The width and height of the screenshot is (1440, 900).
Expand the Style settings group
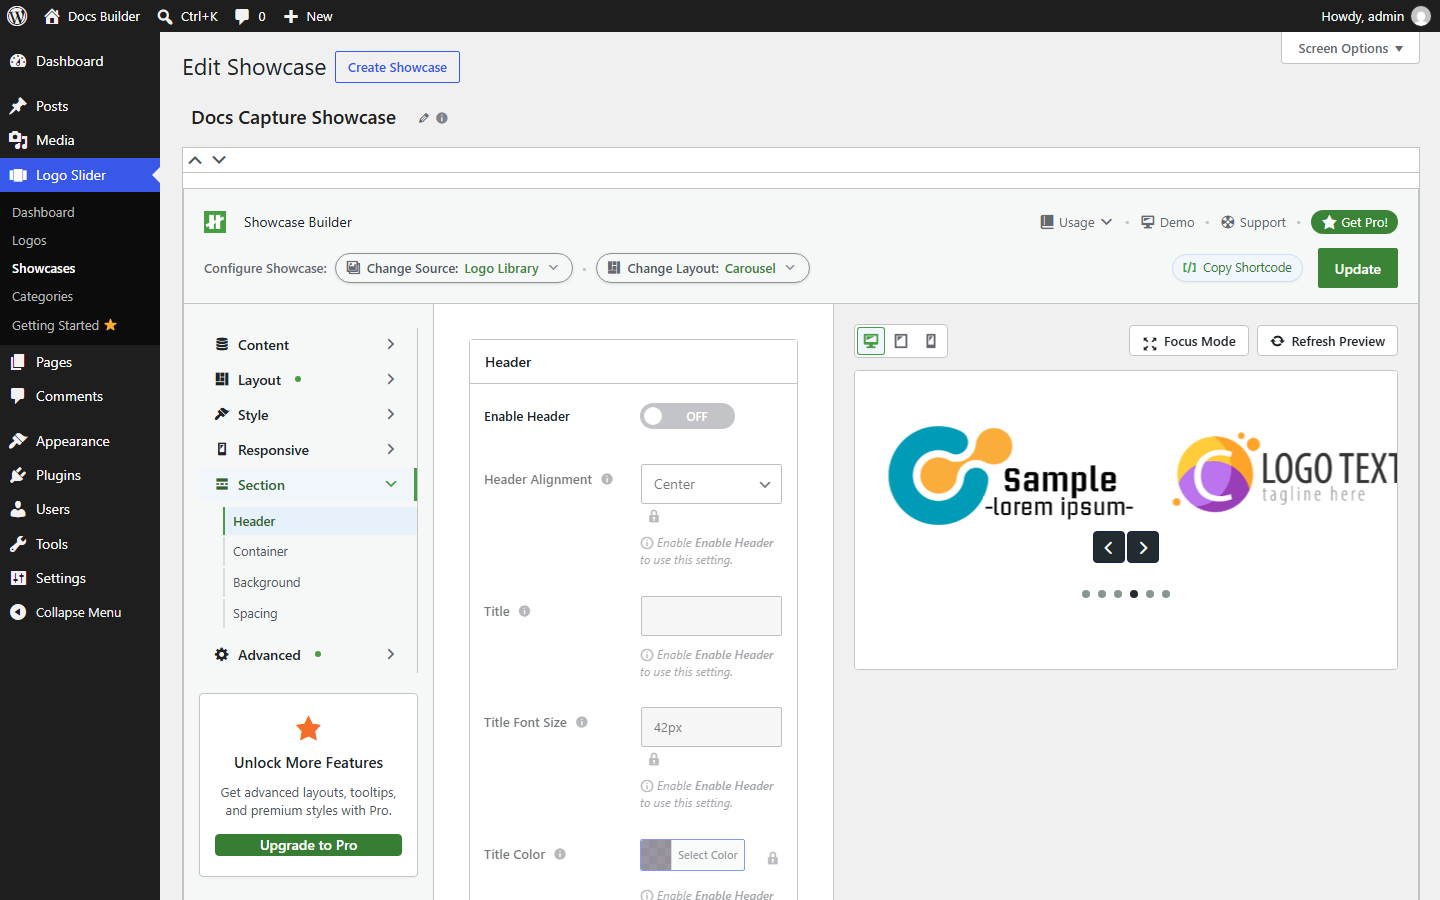pos(306,415)
